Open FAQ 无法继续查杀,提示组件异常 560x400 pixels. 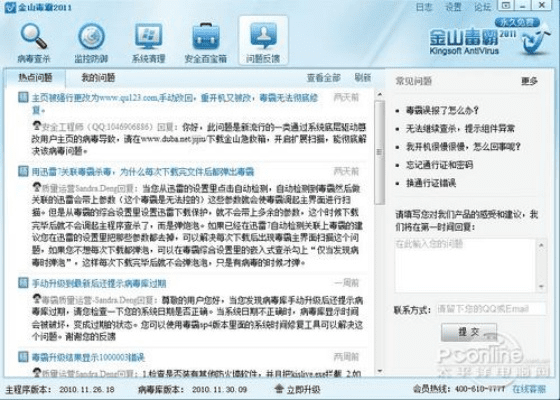460,129
